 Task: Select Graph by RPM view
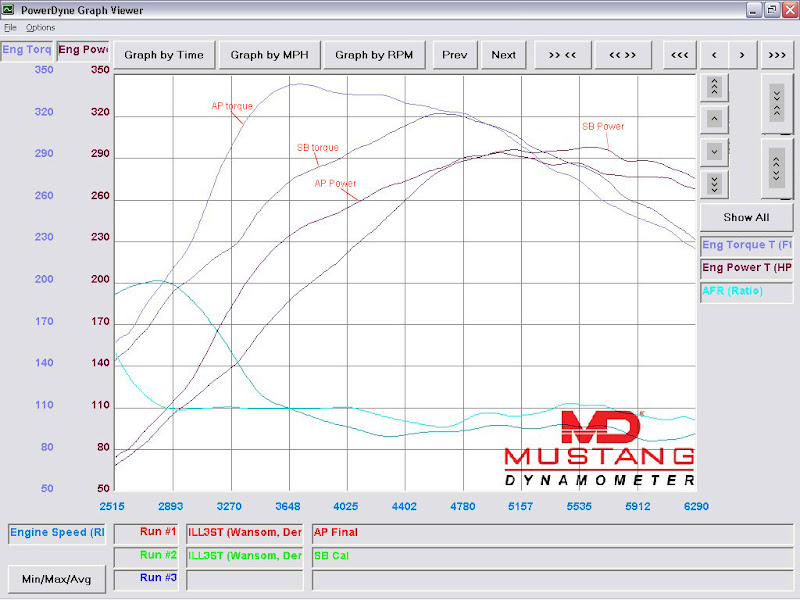[374, 55]
